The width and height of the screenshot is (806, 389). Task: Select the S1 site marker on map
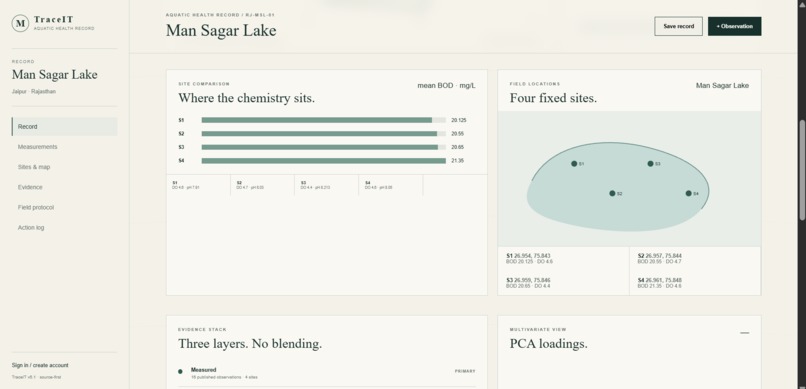[574, 163]
